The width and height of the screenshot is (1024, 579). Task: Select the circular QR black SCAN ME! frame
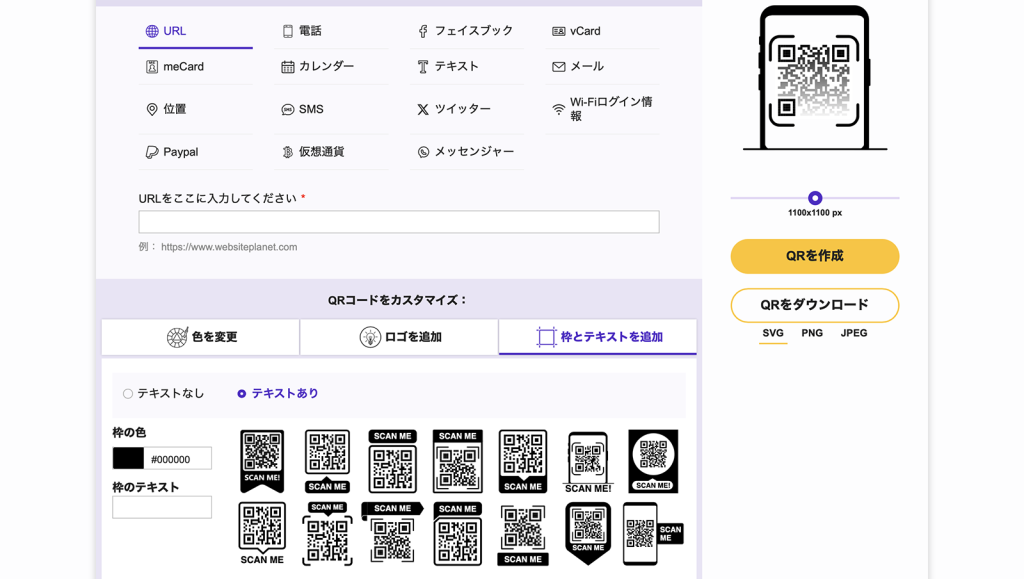coord(653,461)
